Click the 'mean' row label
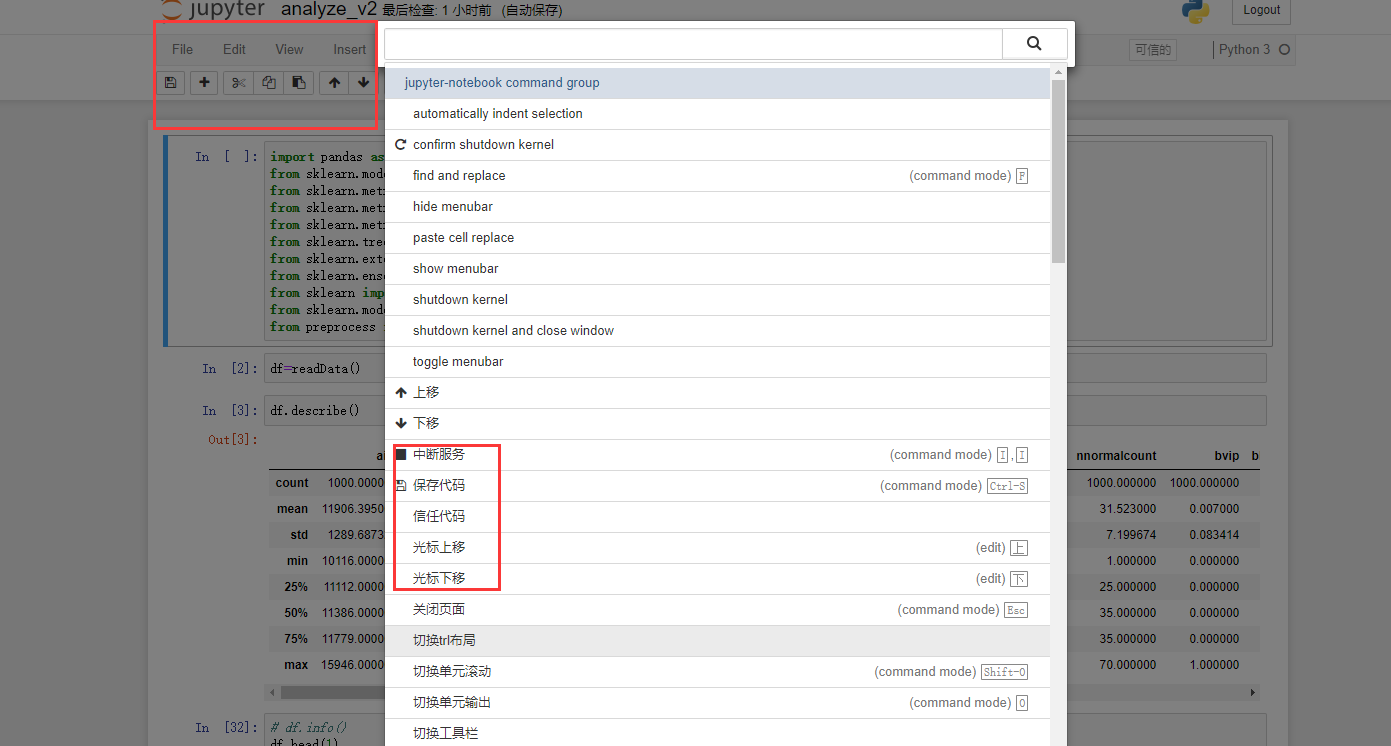This screenshot has width=1391, height=746. click(293, 509)
